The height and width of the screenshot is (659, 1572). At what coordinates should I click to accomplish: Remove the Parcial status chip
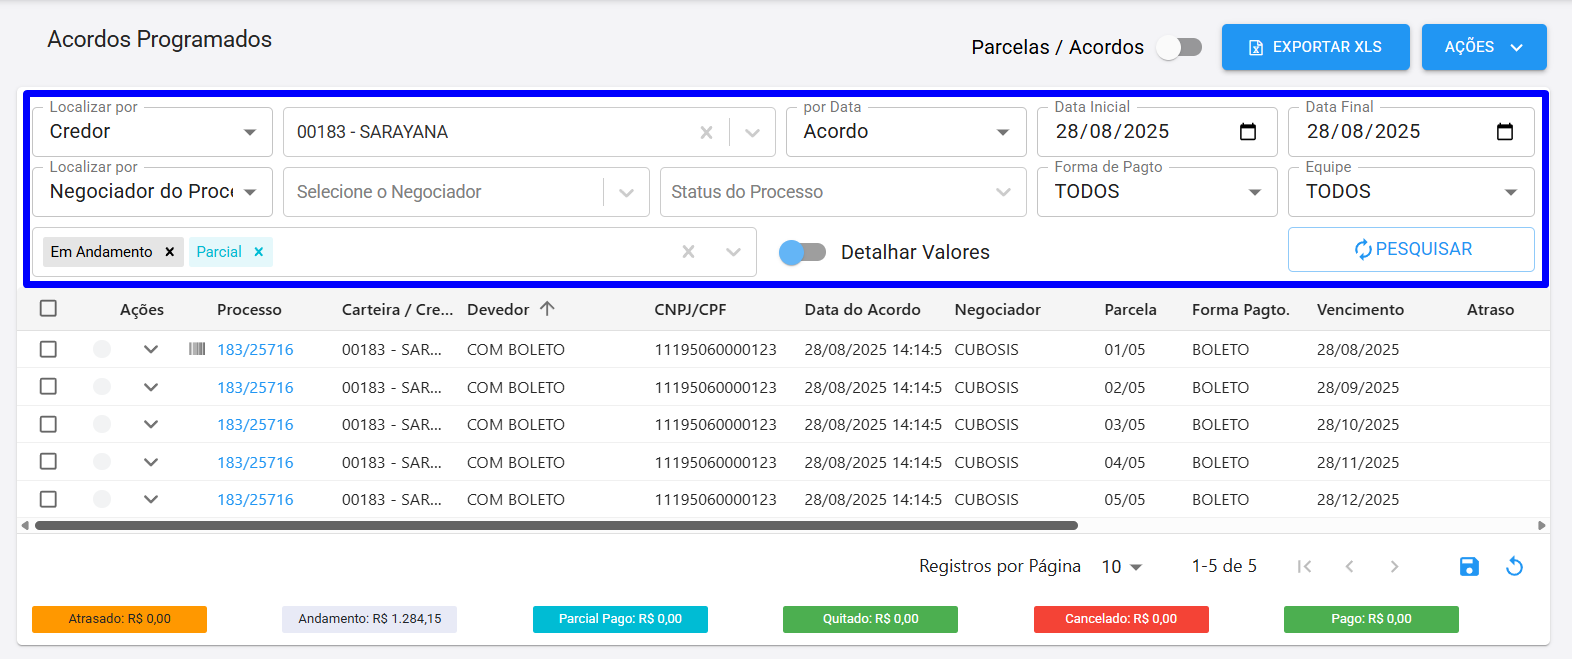coord(259,252)
